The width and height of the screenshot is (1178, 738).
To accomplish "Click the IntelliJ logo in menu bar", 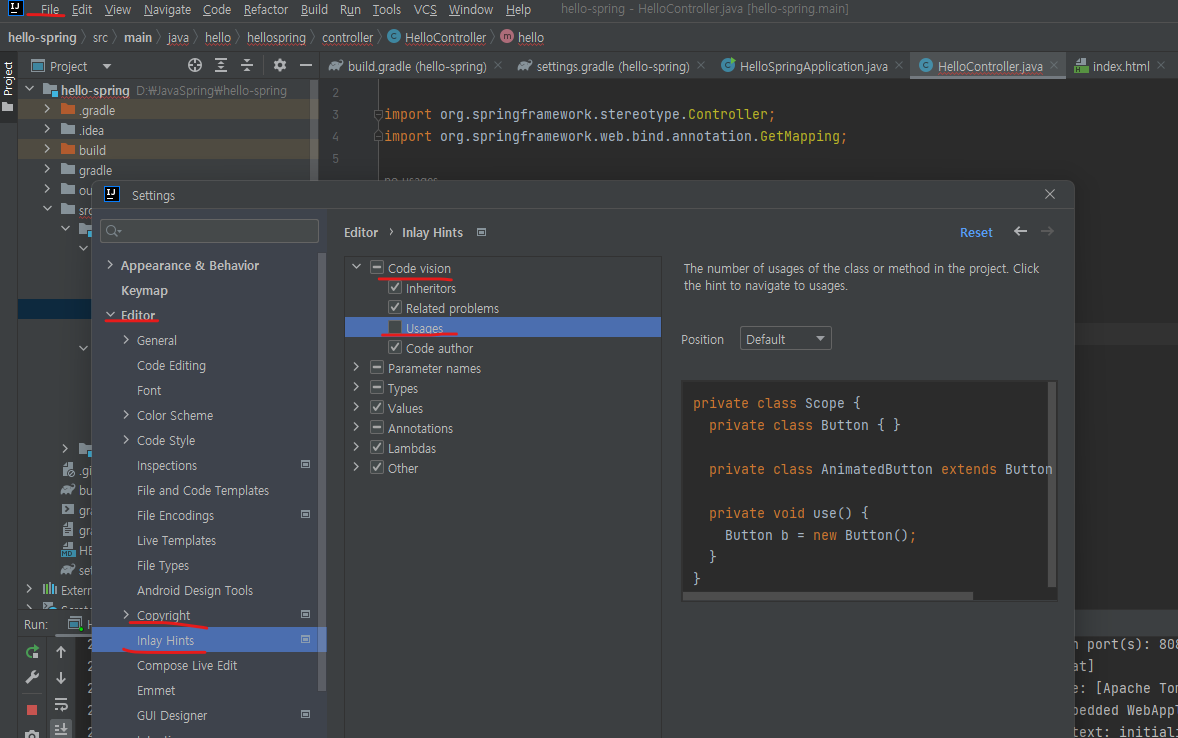I will pos(15,8).
